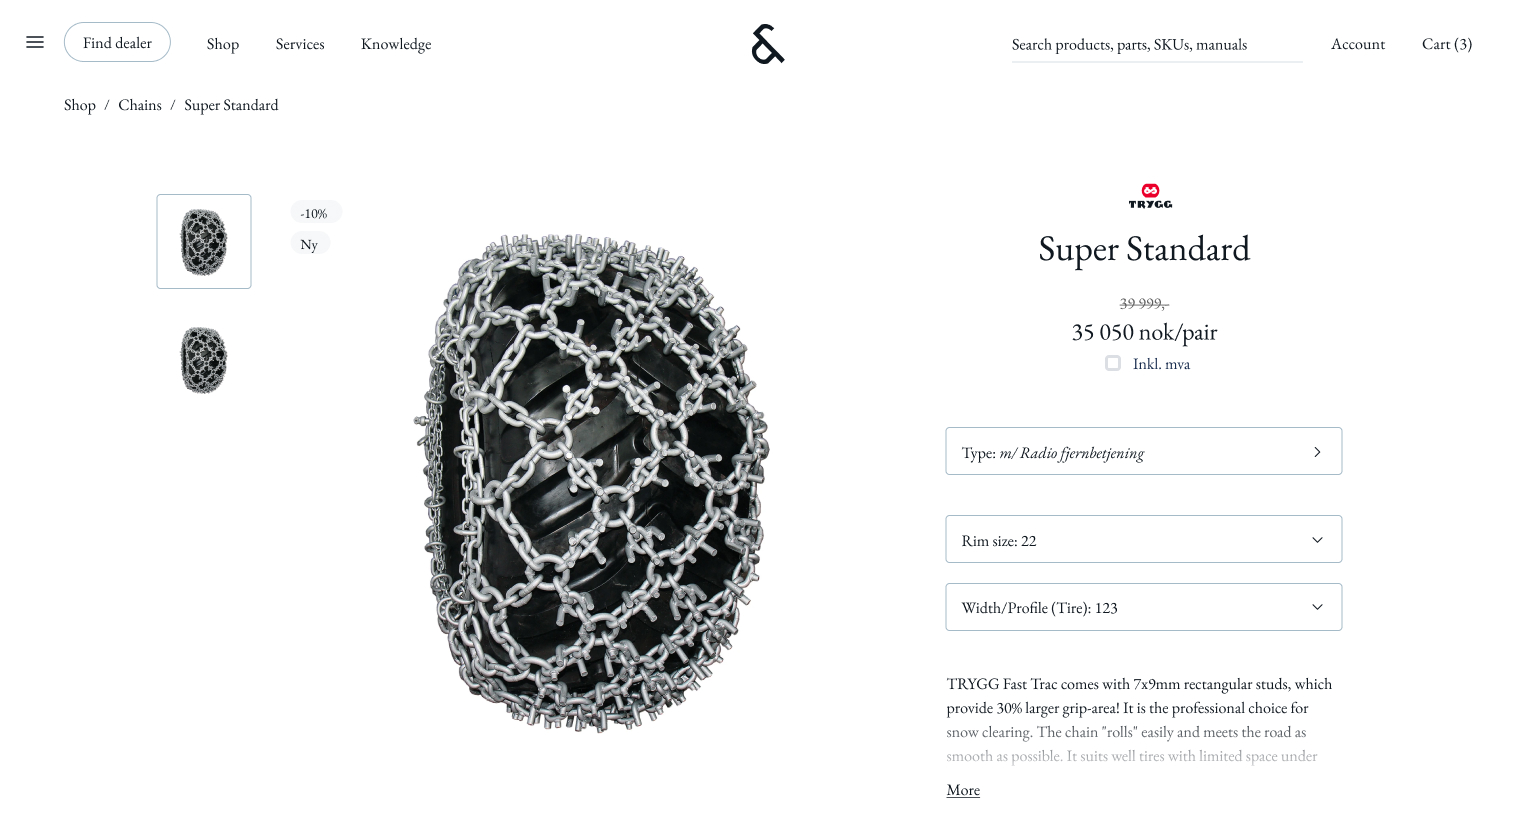The width and height of the screenshot is (1538, 838).
Task: Show the full description via More link
Action: [x=963, y=789]
